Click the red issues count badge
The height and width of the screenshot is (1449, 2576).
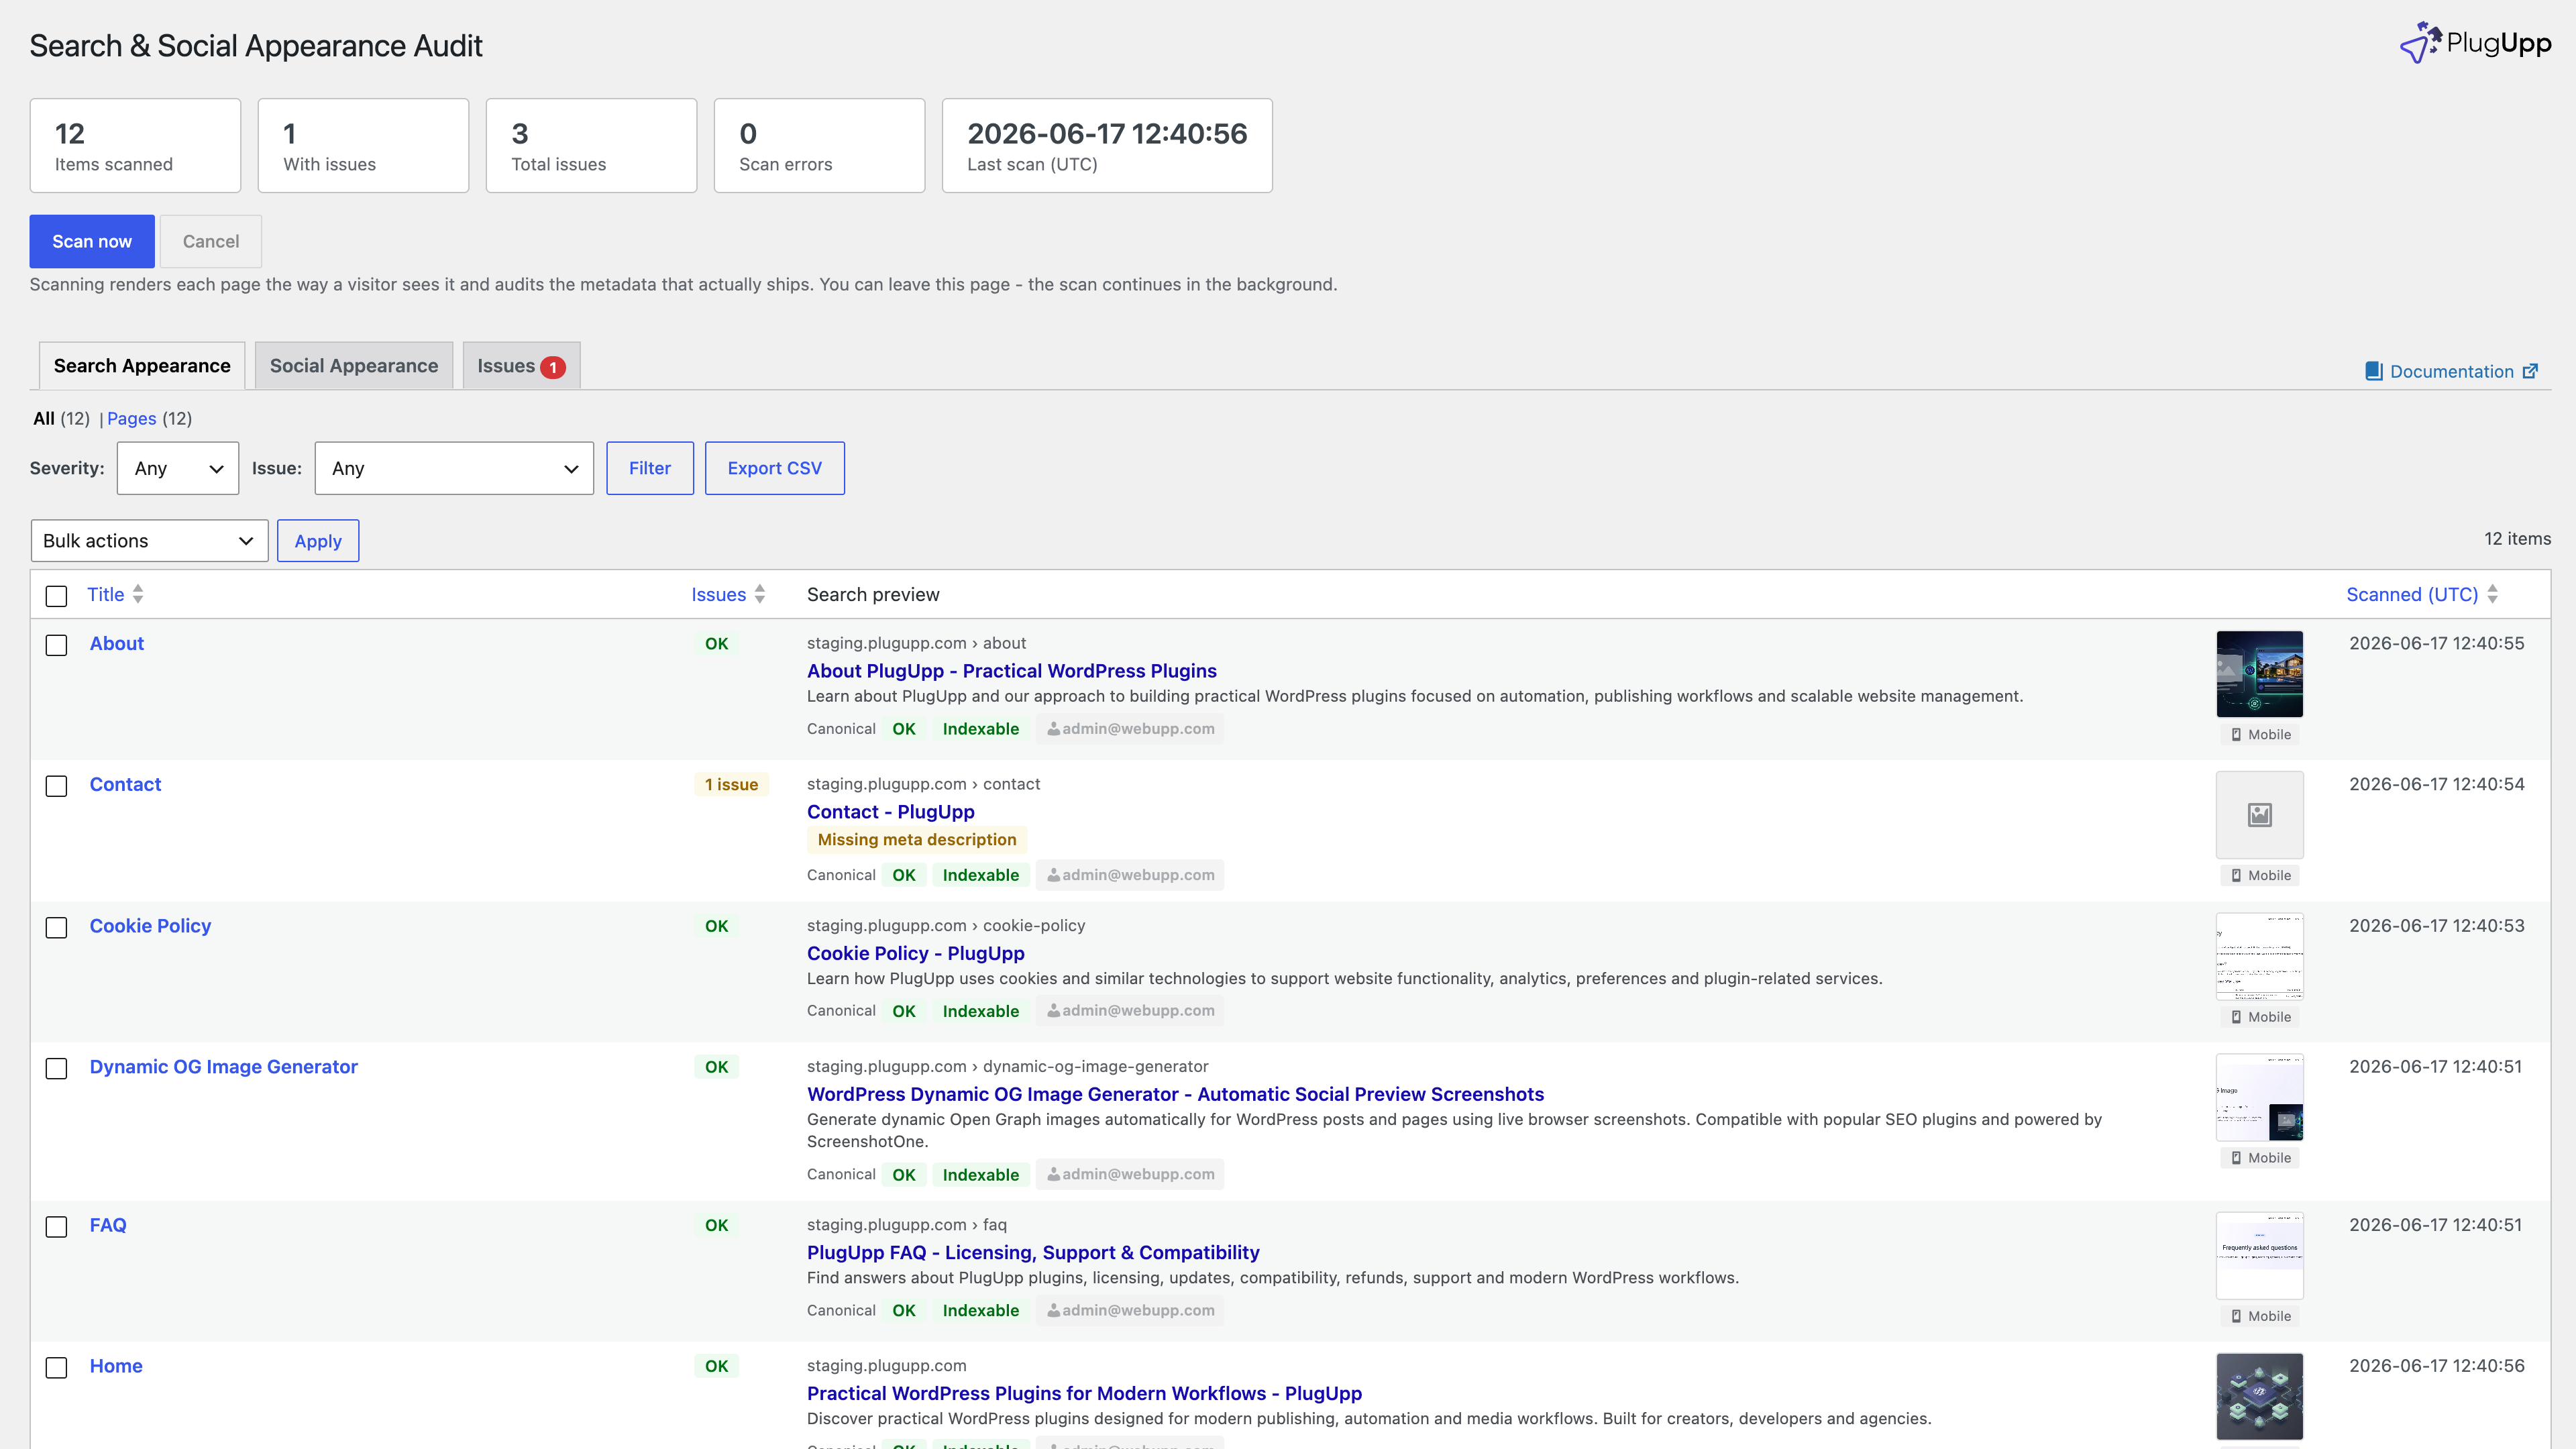[553, 367]
